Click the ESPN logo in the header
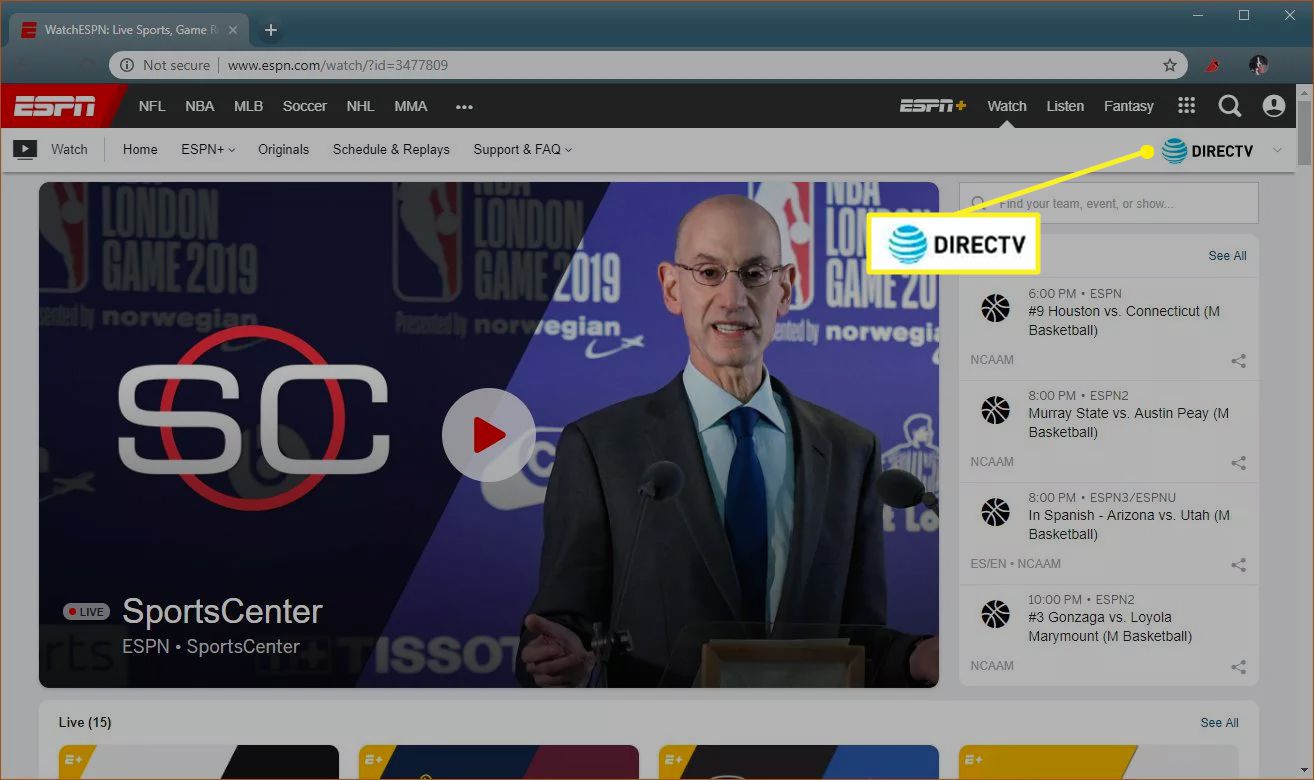The width and height of the screenshot is (1314, 780). (55, 106)
